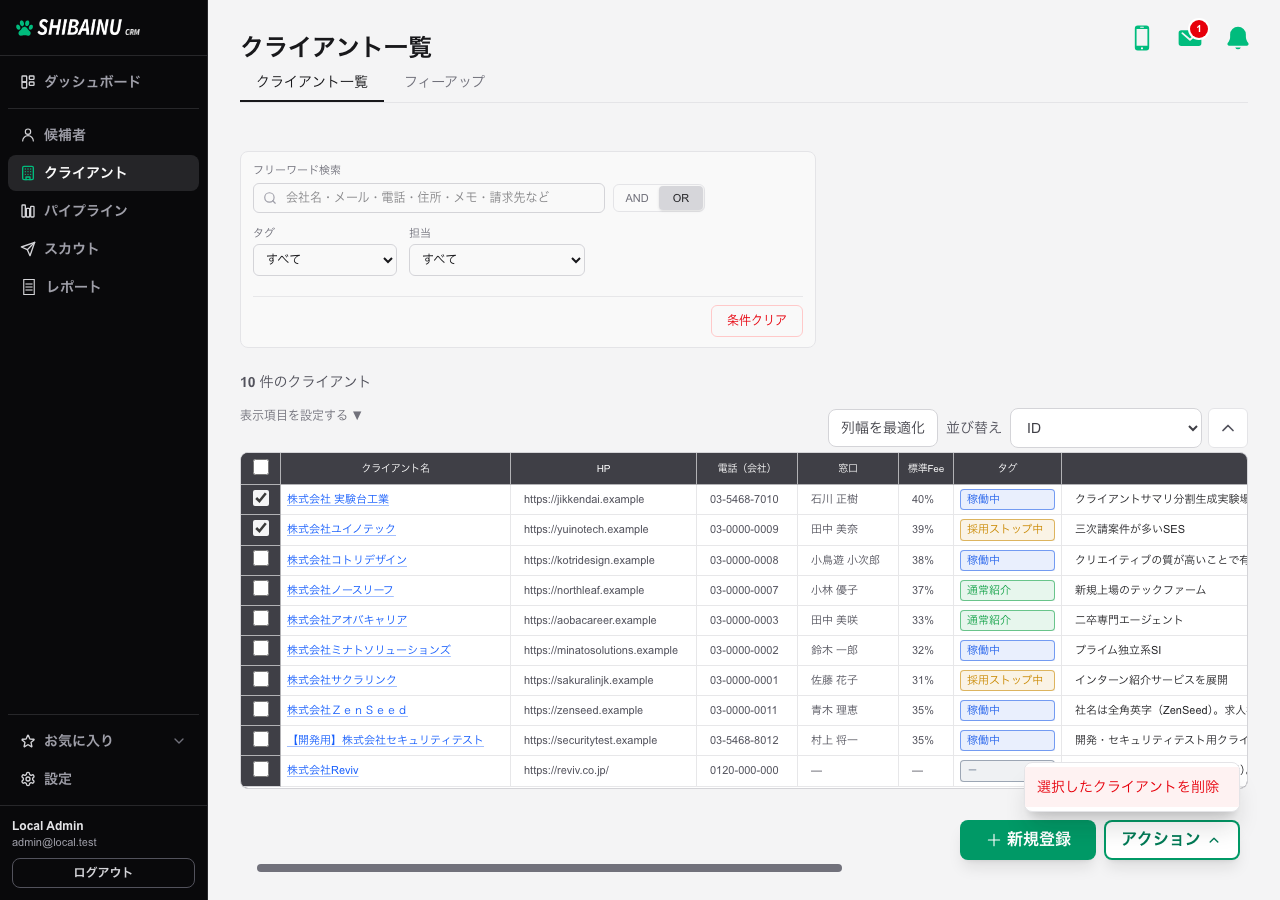Click the 条件クリア button

point(757,321)
